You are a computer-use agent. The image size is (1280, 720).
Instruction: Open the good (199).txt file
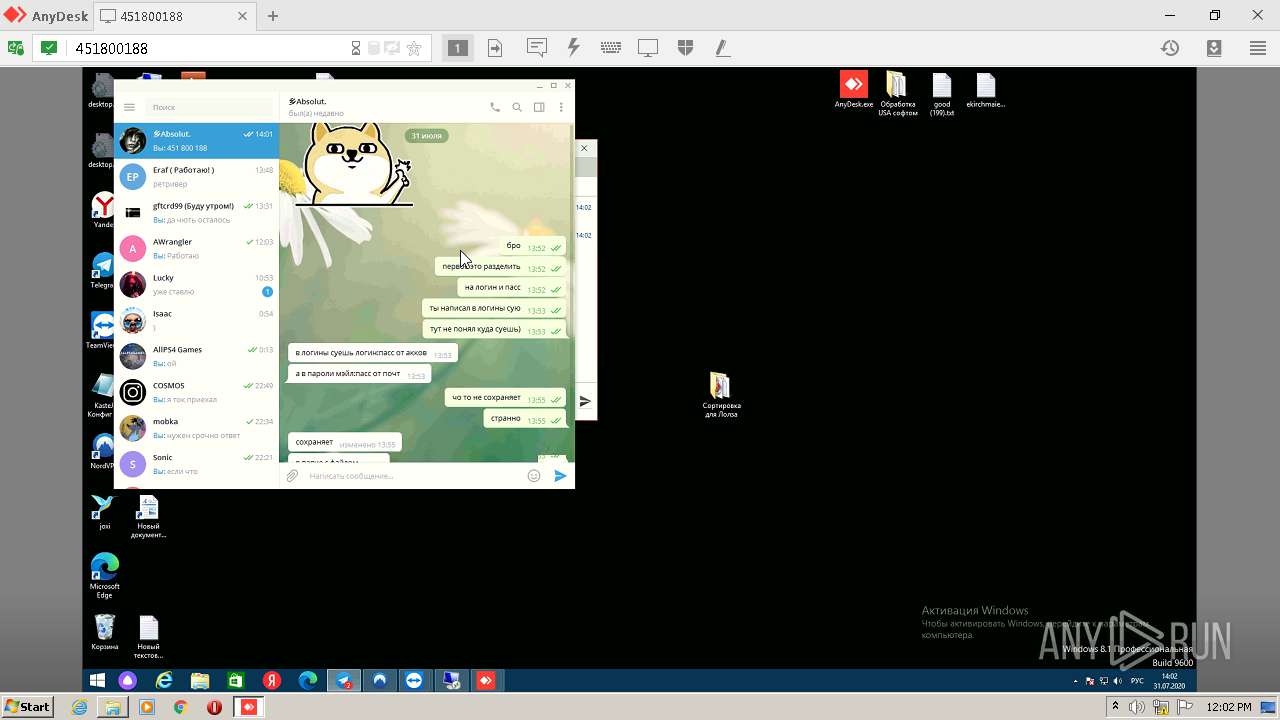942,94
